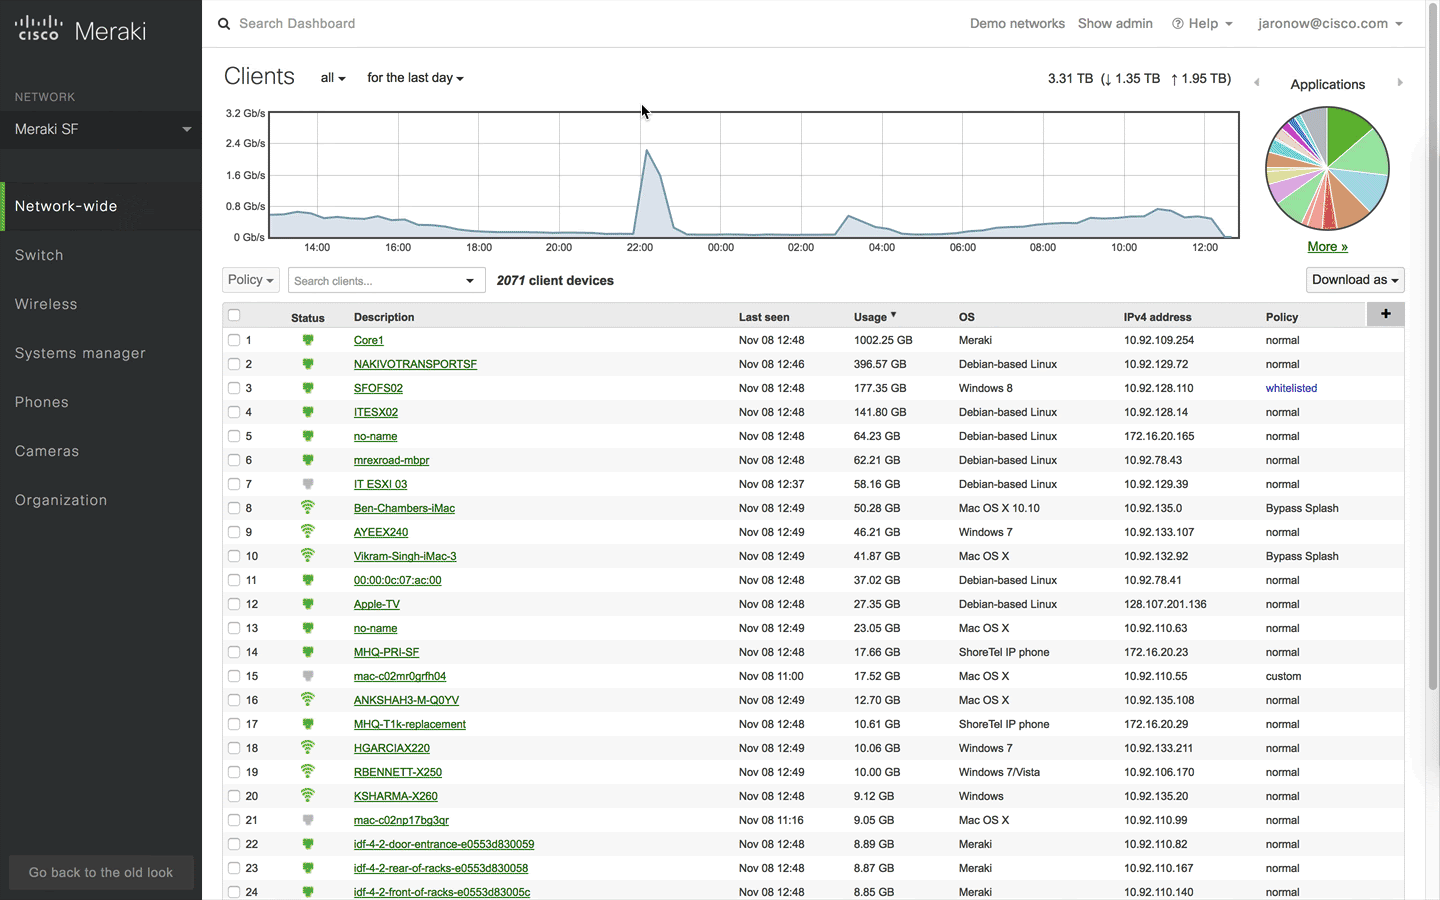
Task: Click the wireless icon for ANKSHAH3-M-Q0YV
Action: pos(308,699)
